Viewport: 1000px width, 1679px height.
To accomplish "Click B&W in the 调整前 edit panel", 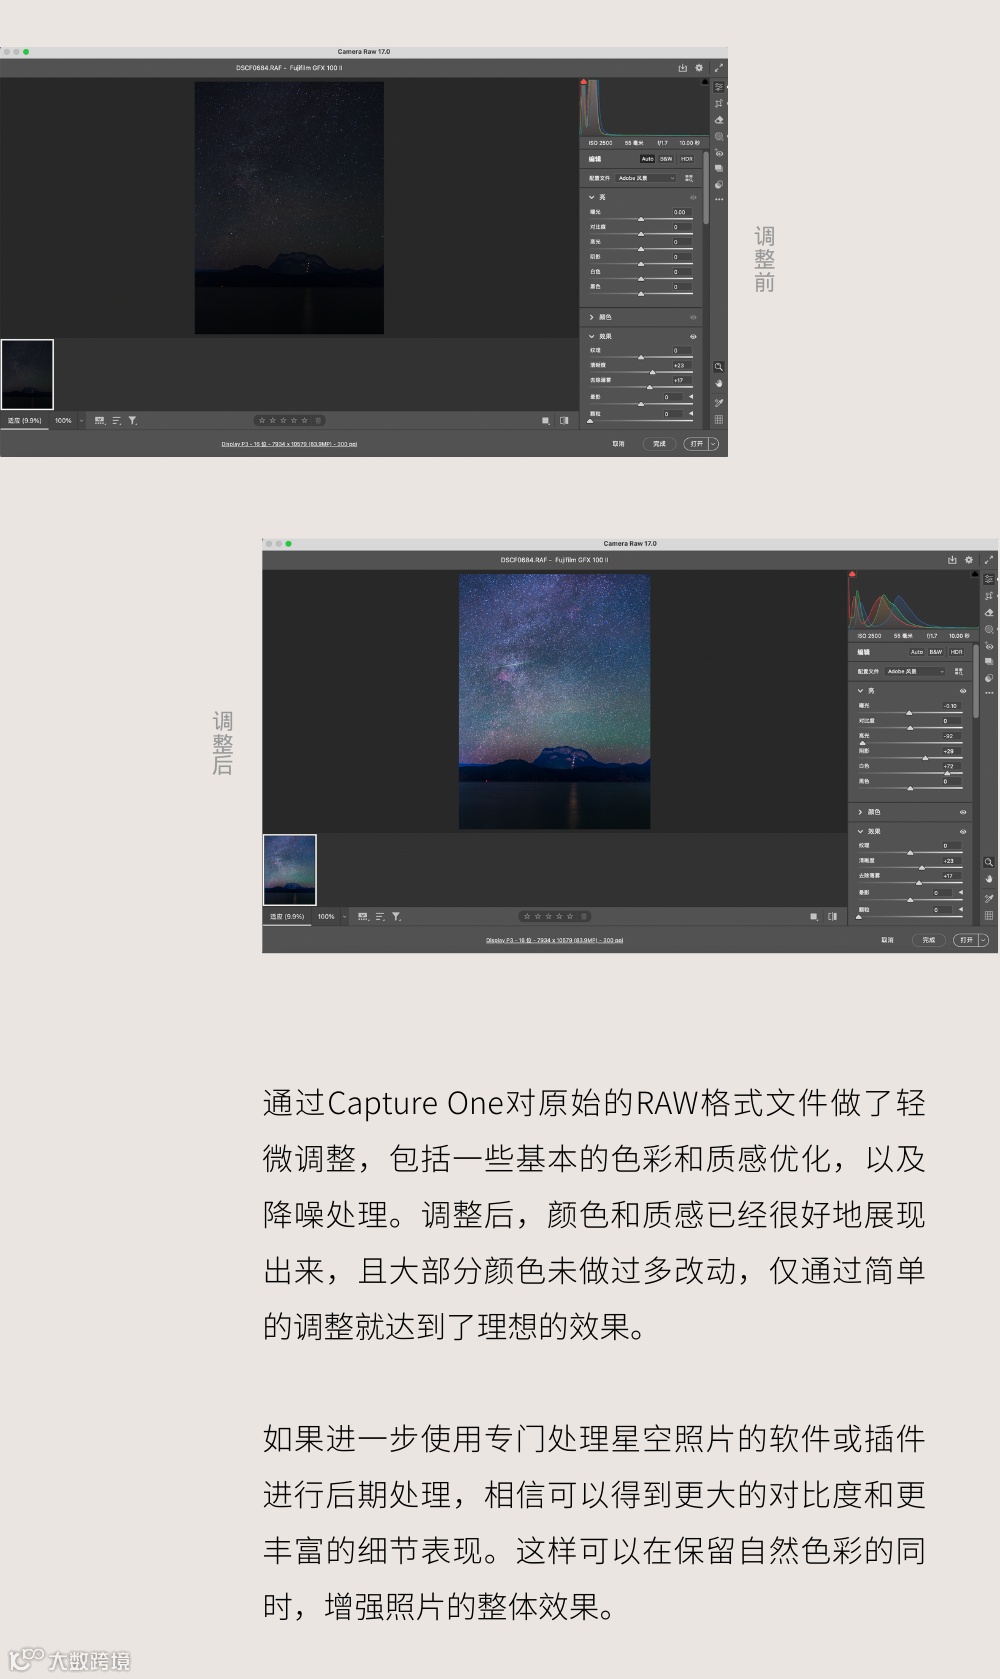I will click(666, 159).
